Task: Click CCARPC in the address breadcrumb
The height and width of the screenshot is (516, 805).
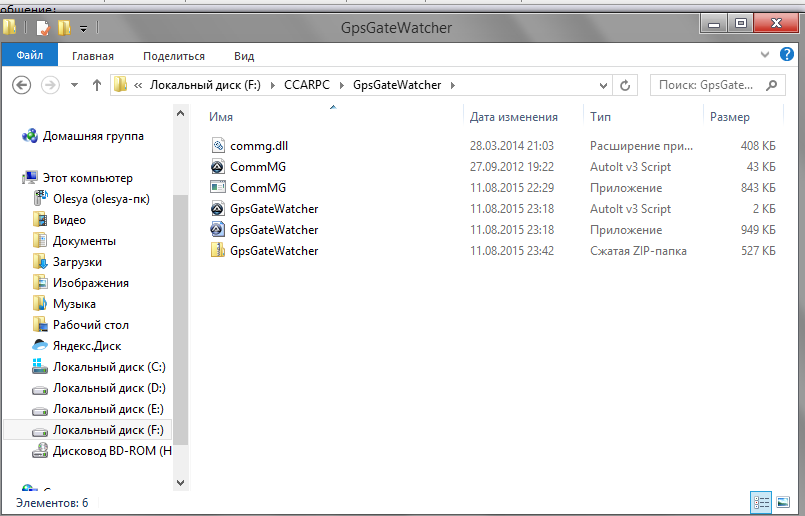Action: coord(308,86)
